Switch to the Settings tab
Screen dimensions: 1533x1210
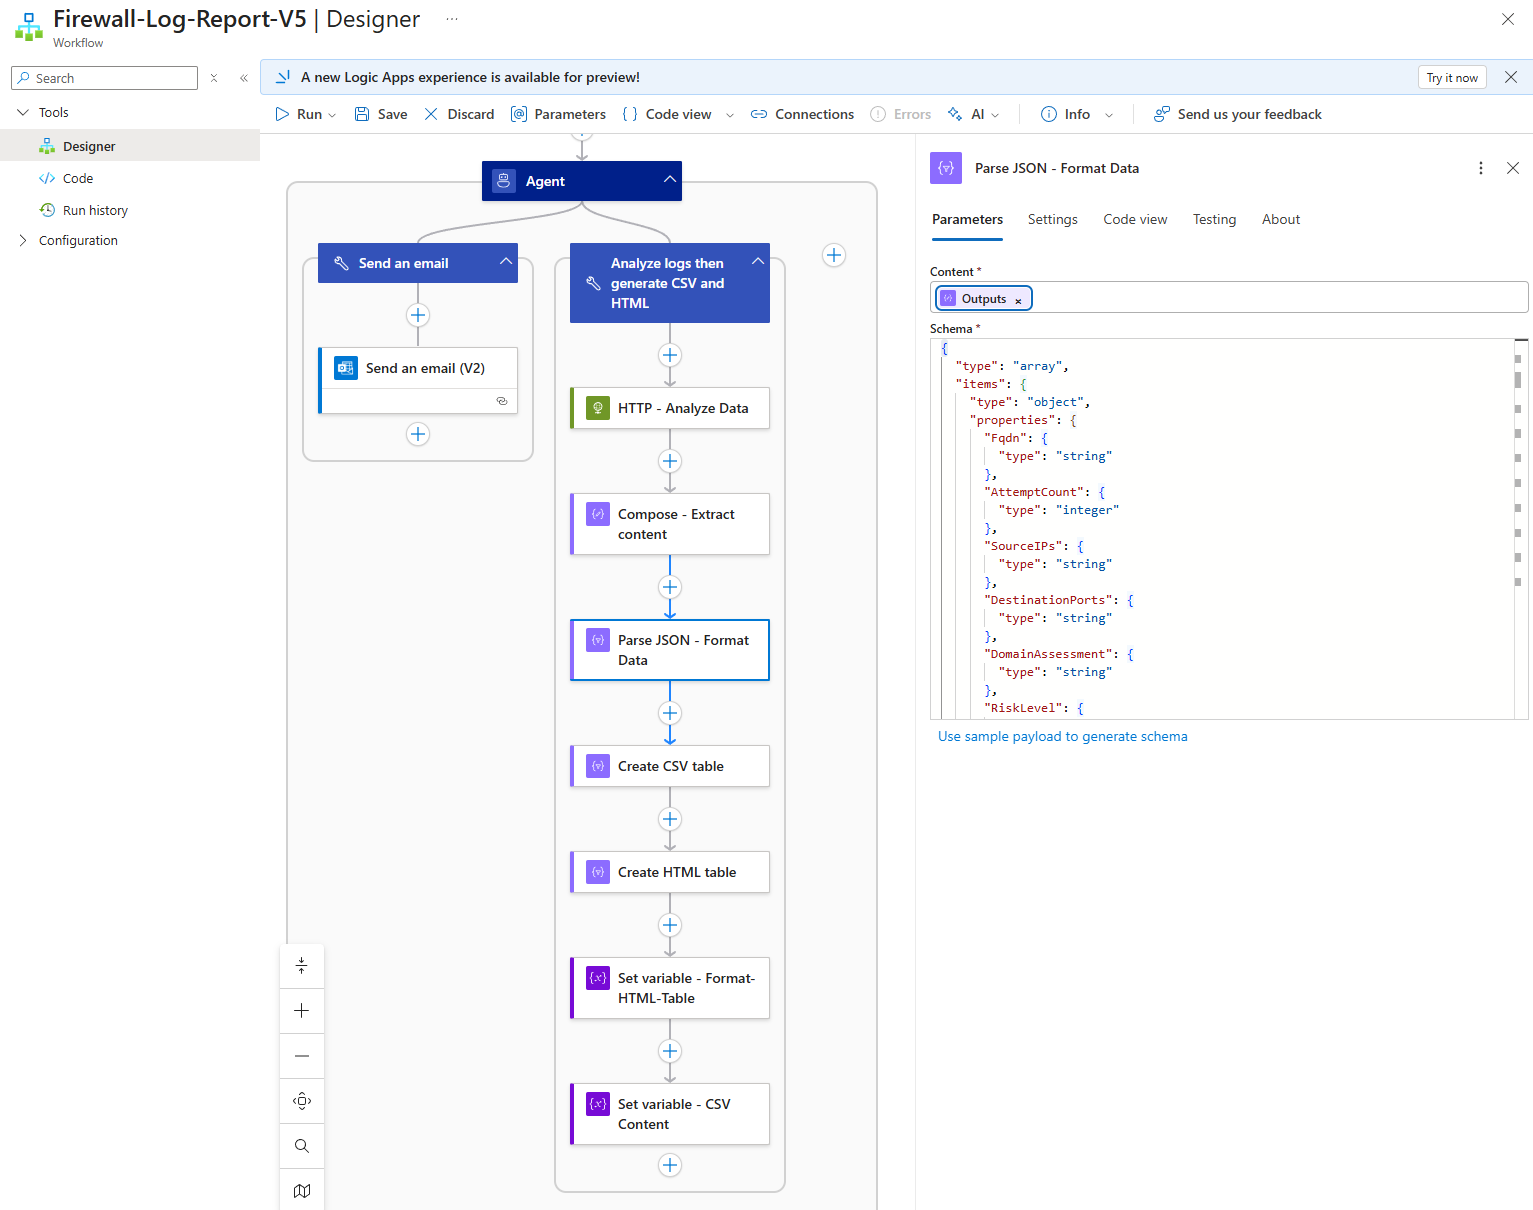pyautogui.click(x=1052, y=219)
